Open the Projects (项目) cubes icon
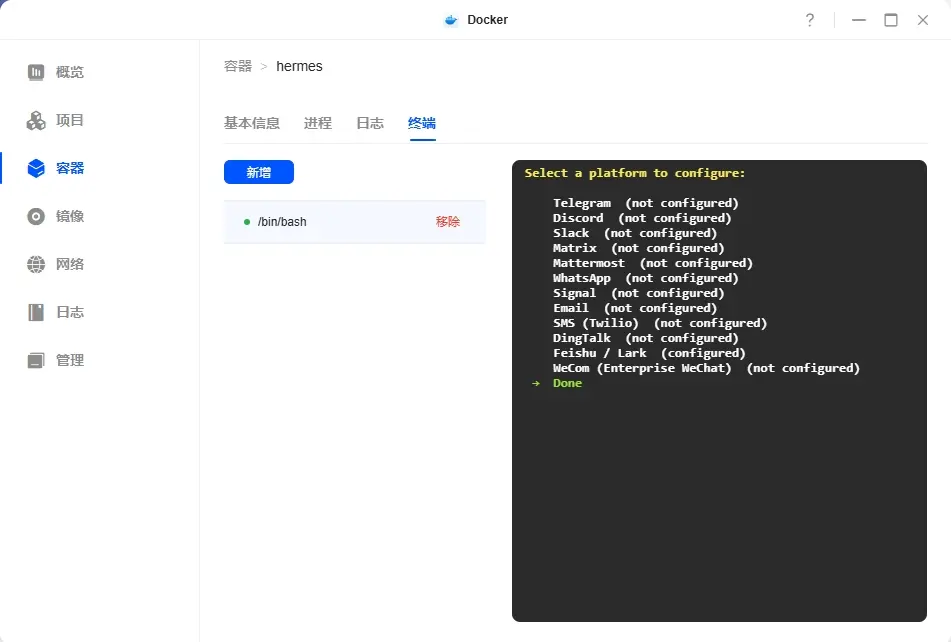The height and width of the screenshot is (642, 951). 36,120
